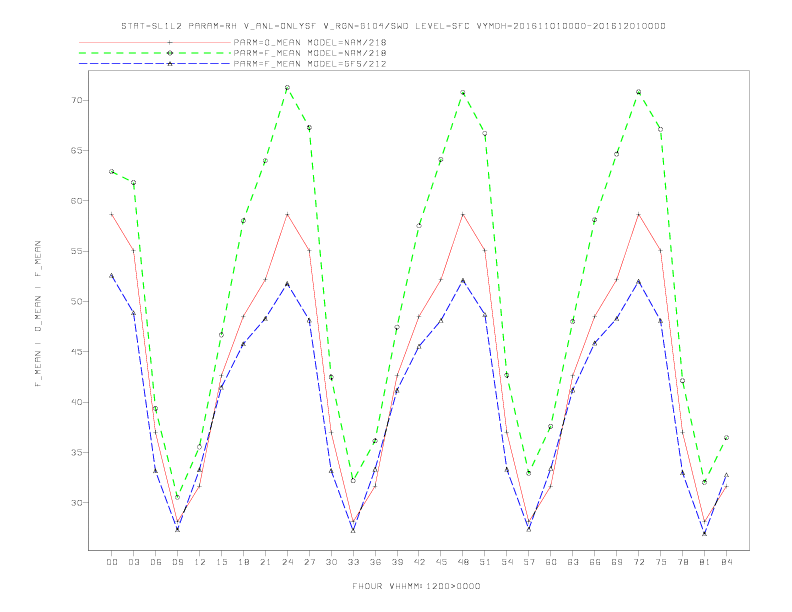Select legend entry PARM=O_MEAN MODEL=NAM/218
Screen dimensions: 792x612
(310, 42)
